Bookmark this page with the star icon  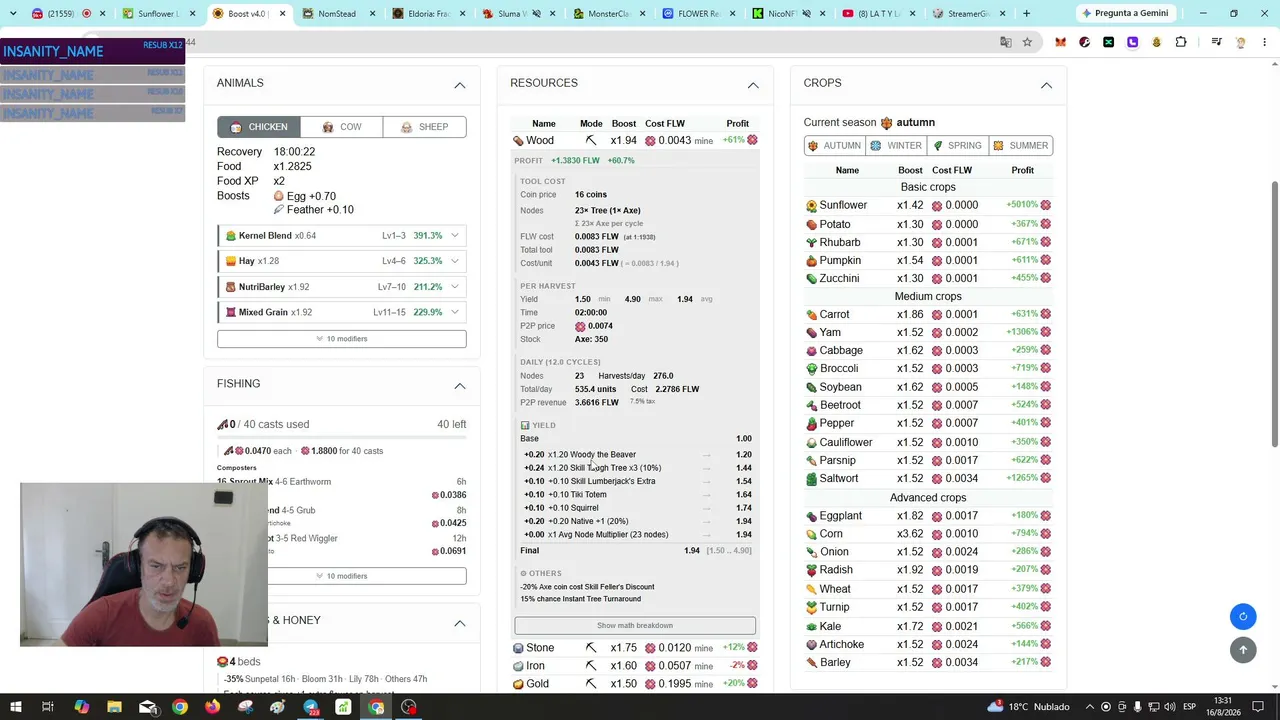click(1027, 42)
